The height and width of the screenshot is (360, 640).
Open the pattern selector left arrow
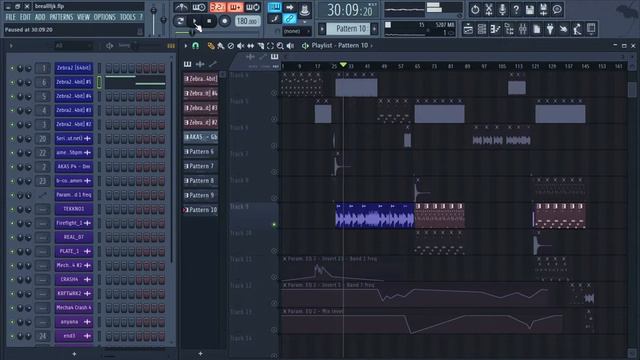click(x=322, y=29)
